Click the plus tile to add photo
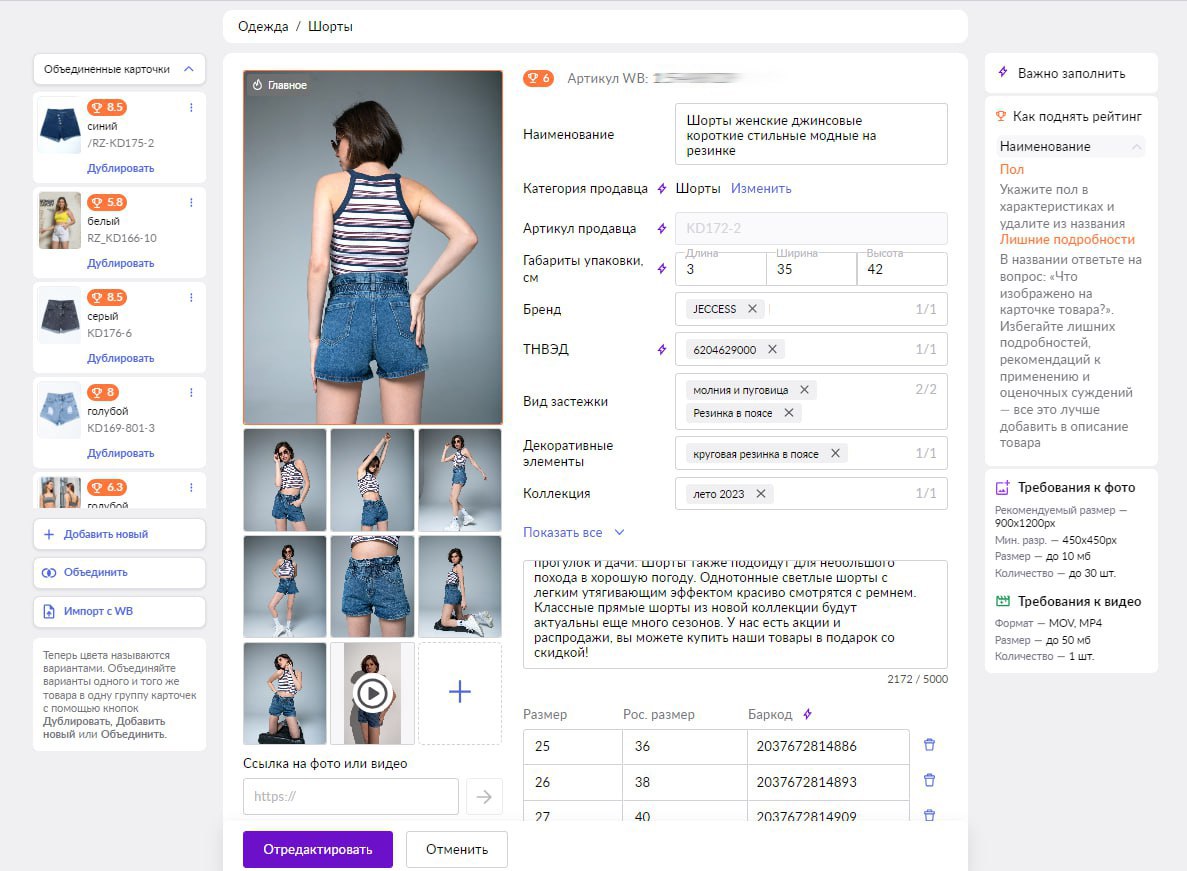Viewport: 1187px width, 871px height. click(460, 692)
